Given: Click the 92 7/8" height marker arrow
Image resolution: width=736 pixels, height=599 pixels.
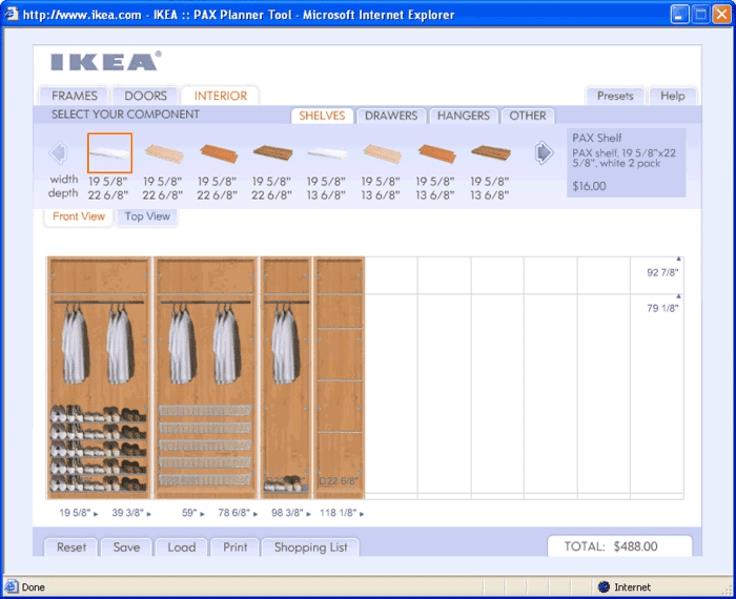Looking at the screenshot, I should coord(678,259).
